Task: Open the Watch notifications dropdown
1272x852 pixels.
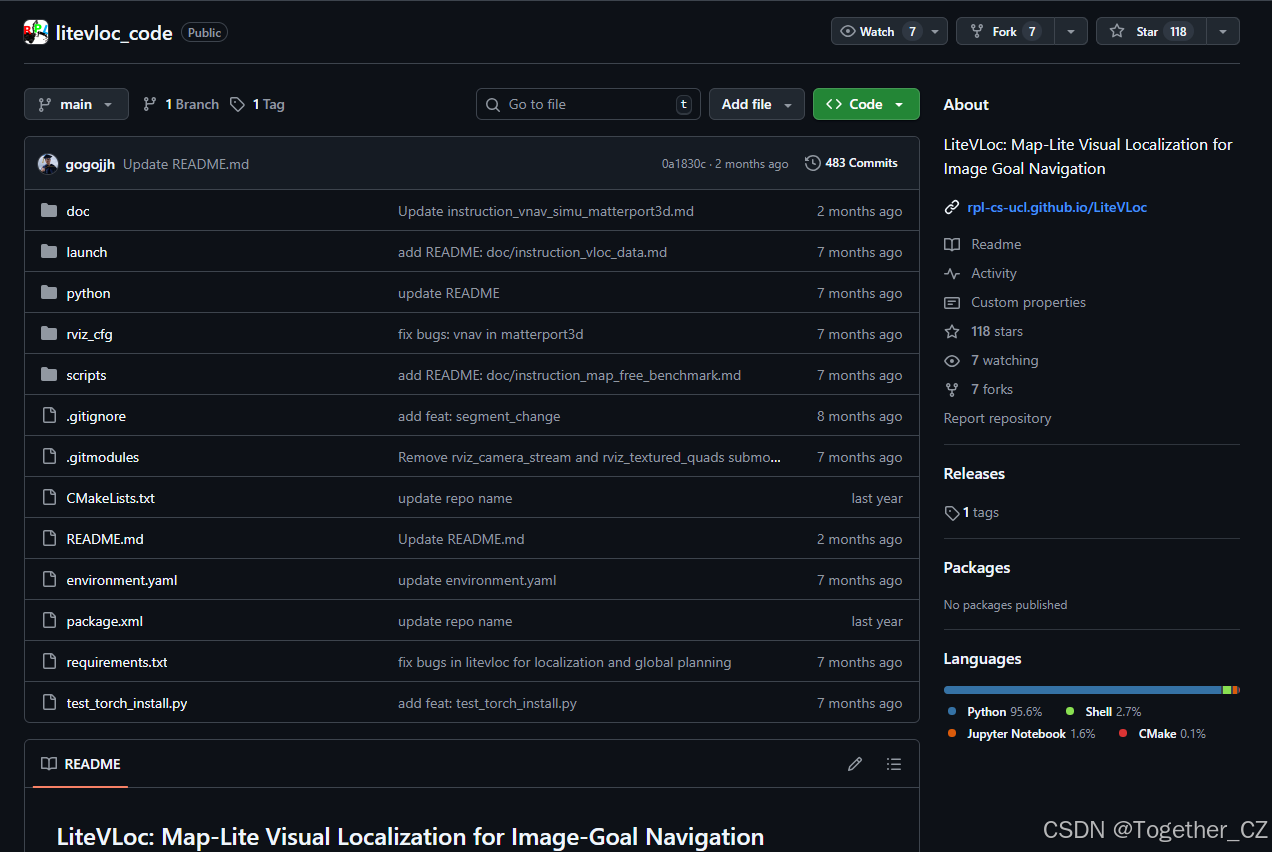Action: coord(889,31)
